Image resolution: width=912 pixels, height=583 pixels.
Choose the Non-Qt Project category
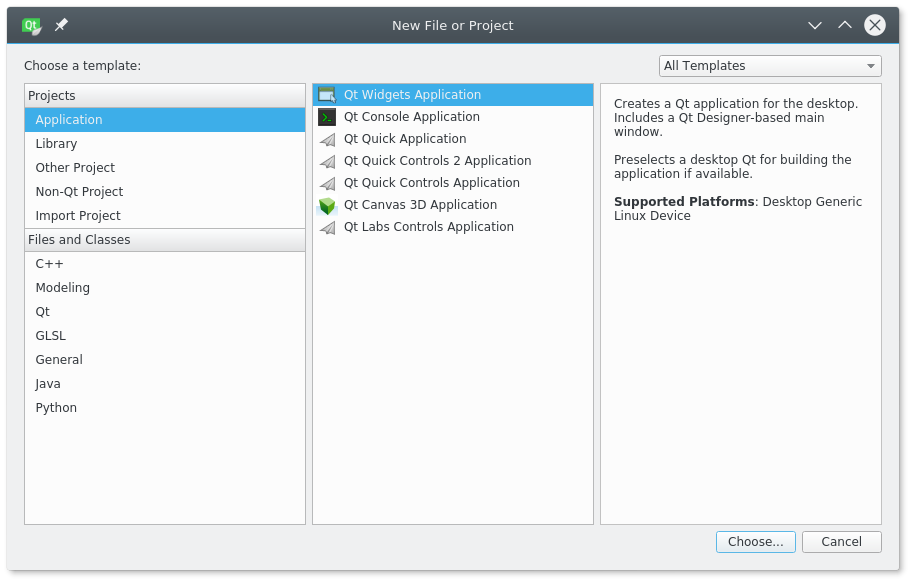(79, 192)
